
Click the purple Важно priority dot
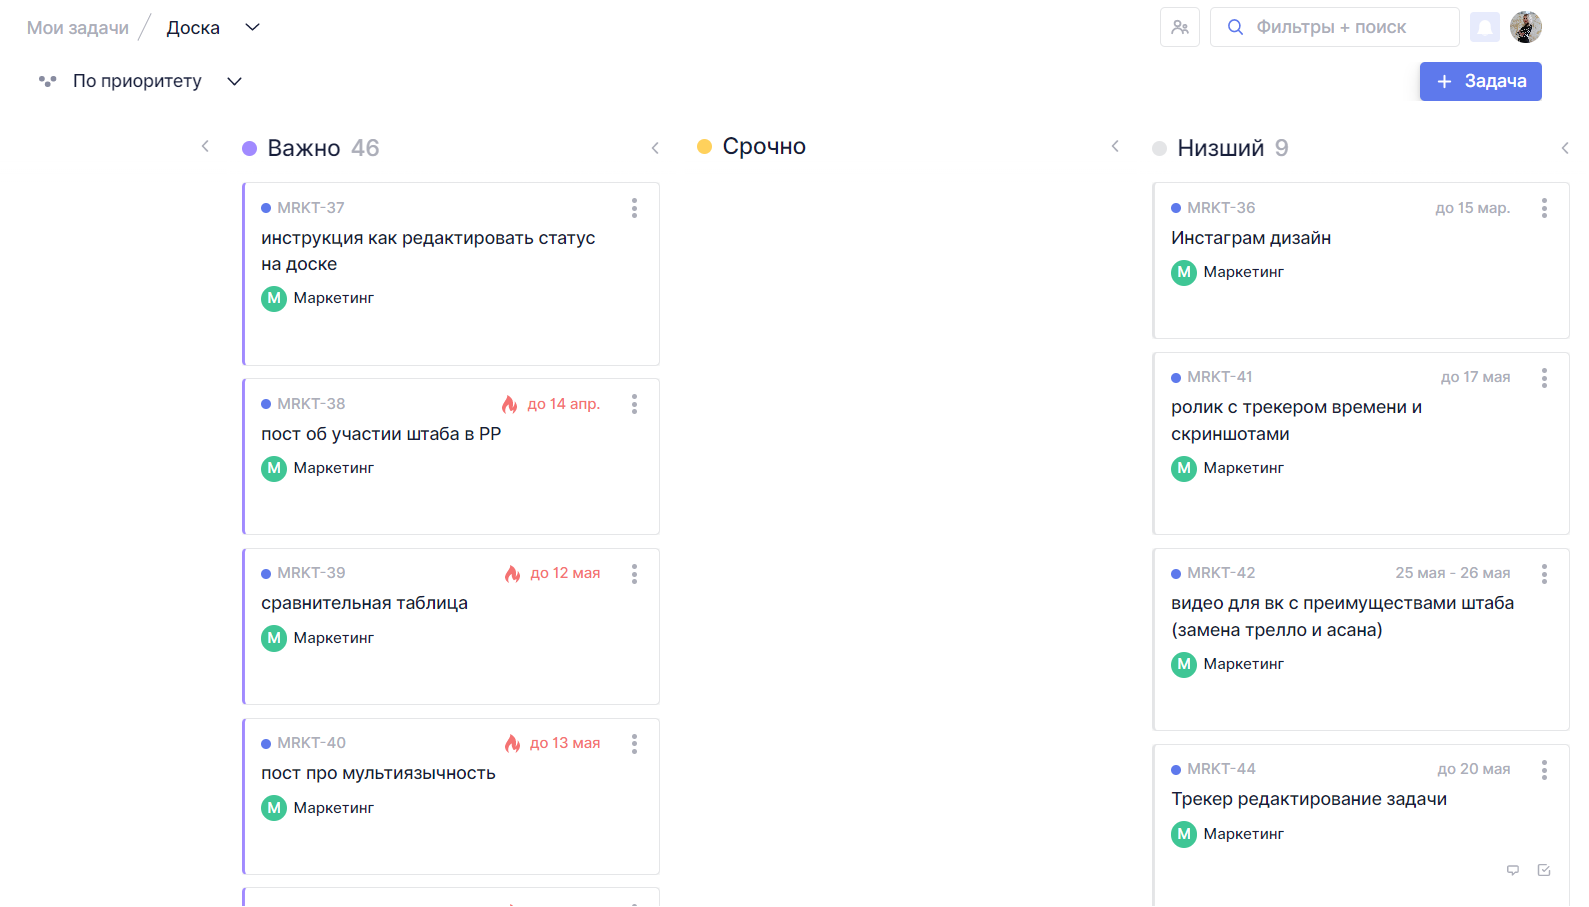click(x=250, y=148)
